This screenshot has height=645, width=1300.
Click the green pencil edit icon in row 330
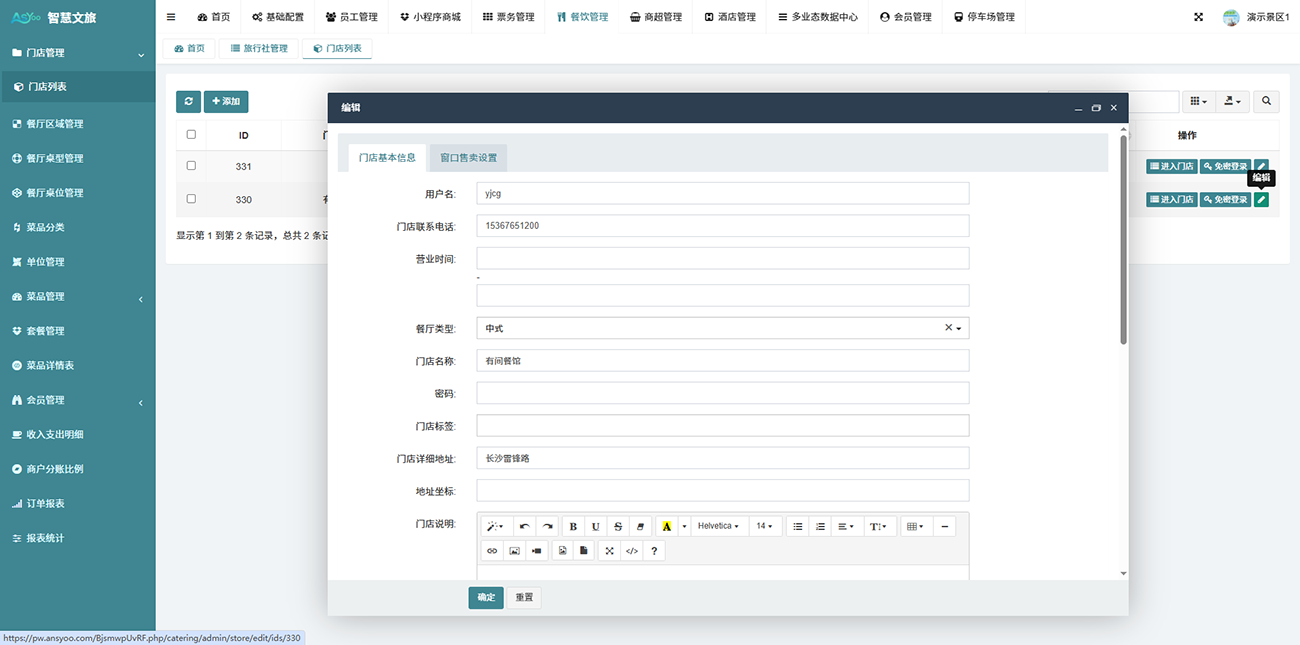pos(1262,199)
